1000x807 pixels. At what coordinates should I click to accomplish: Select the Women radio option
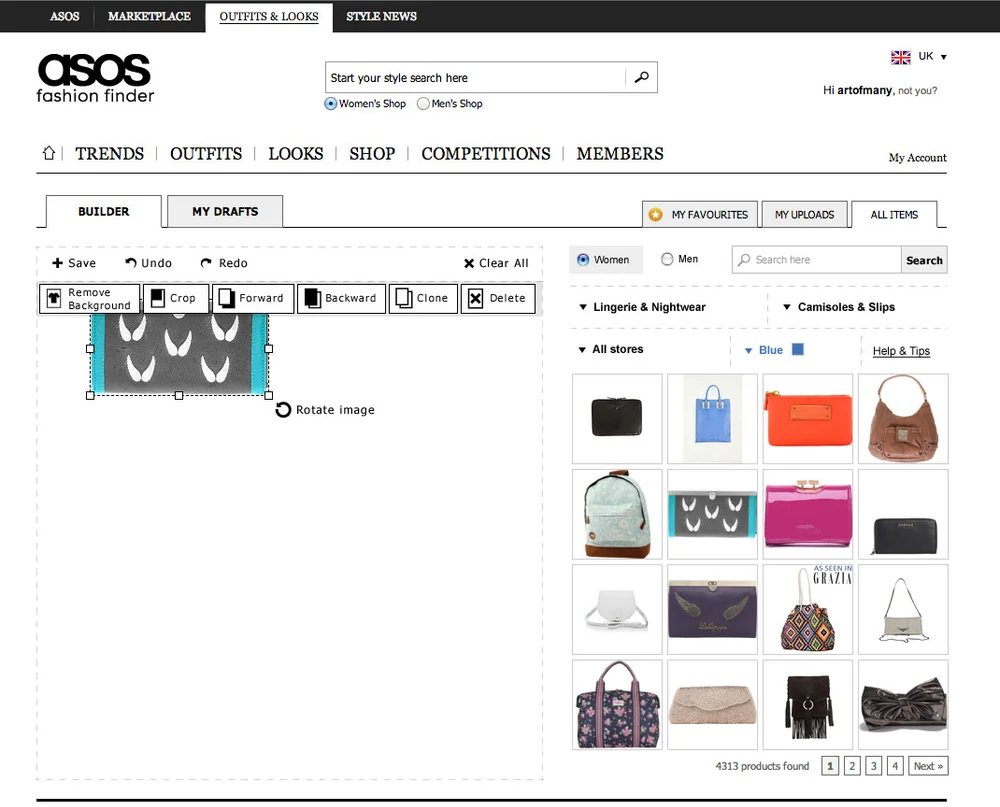coord(584,258)
